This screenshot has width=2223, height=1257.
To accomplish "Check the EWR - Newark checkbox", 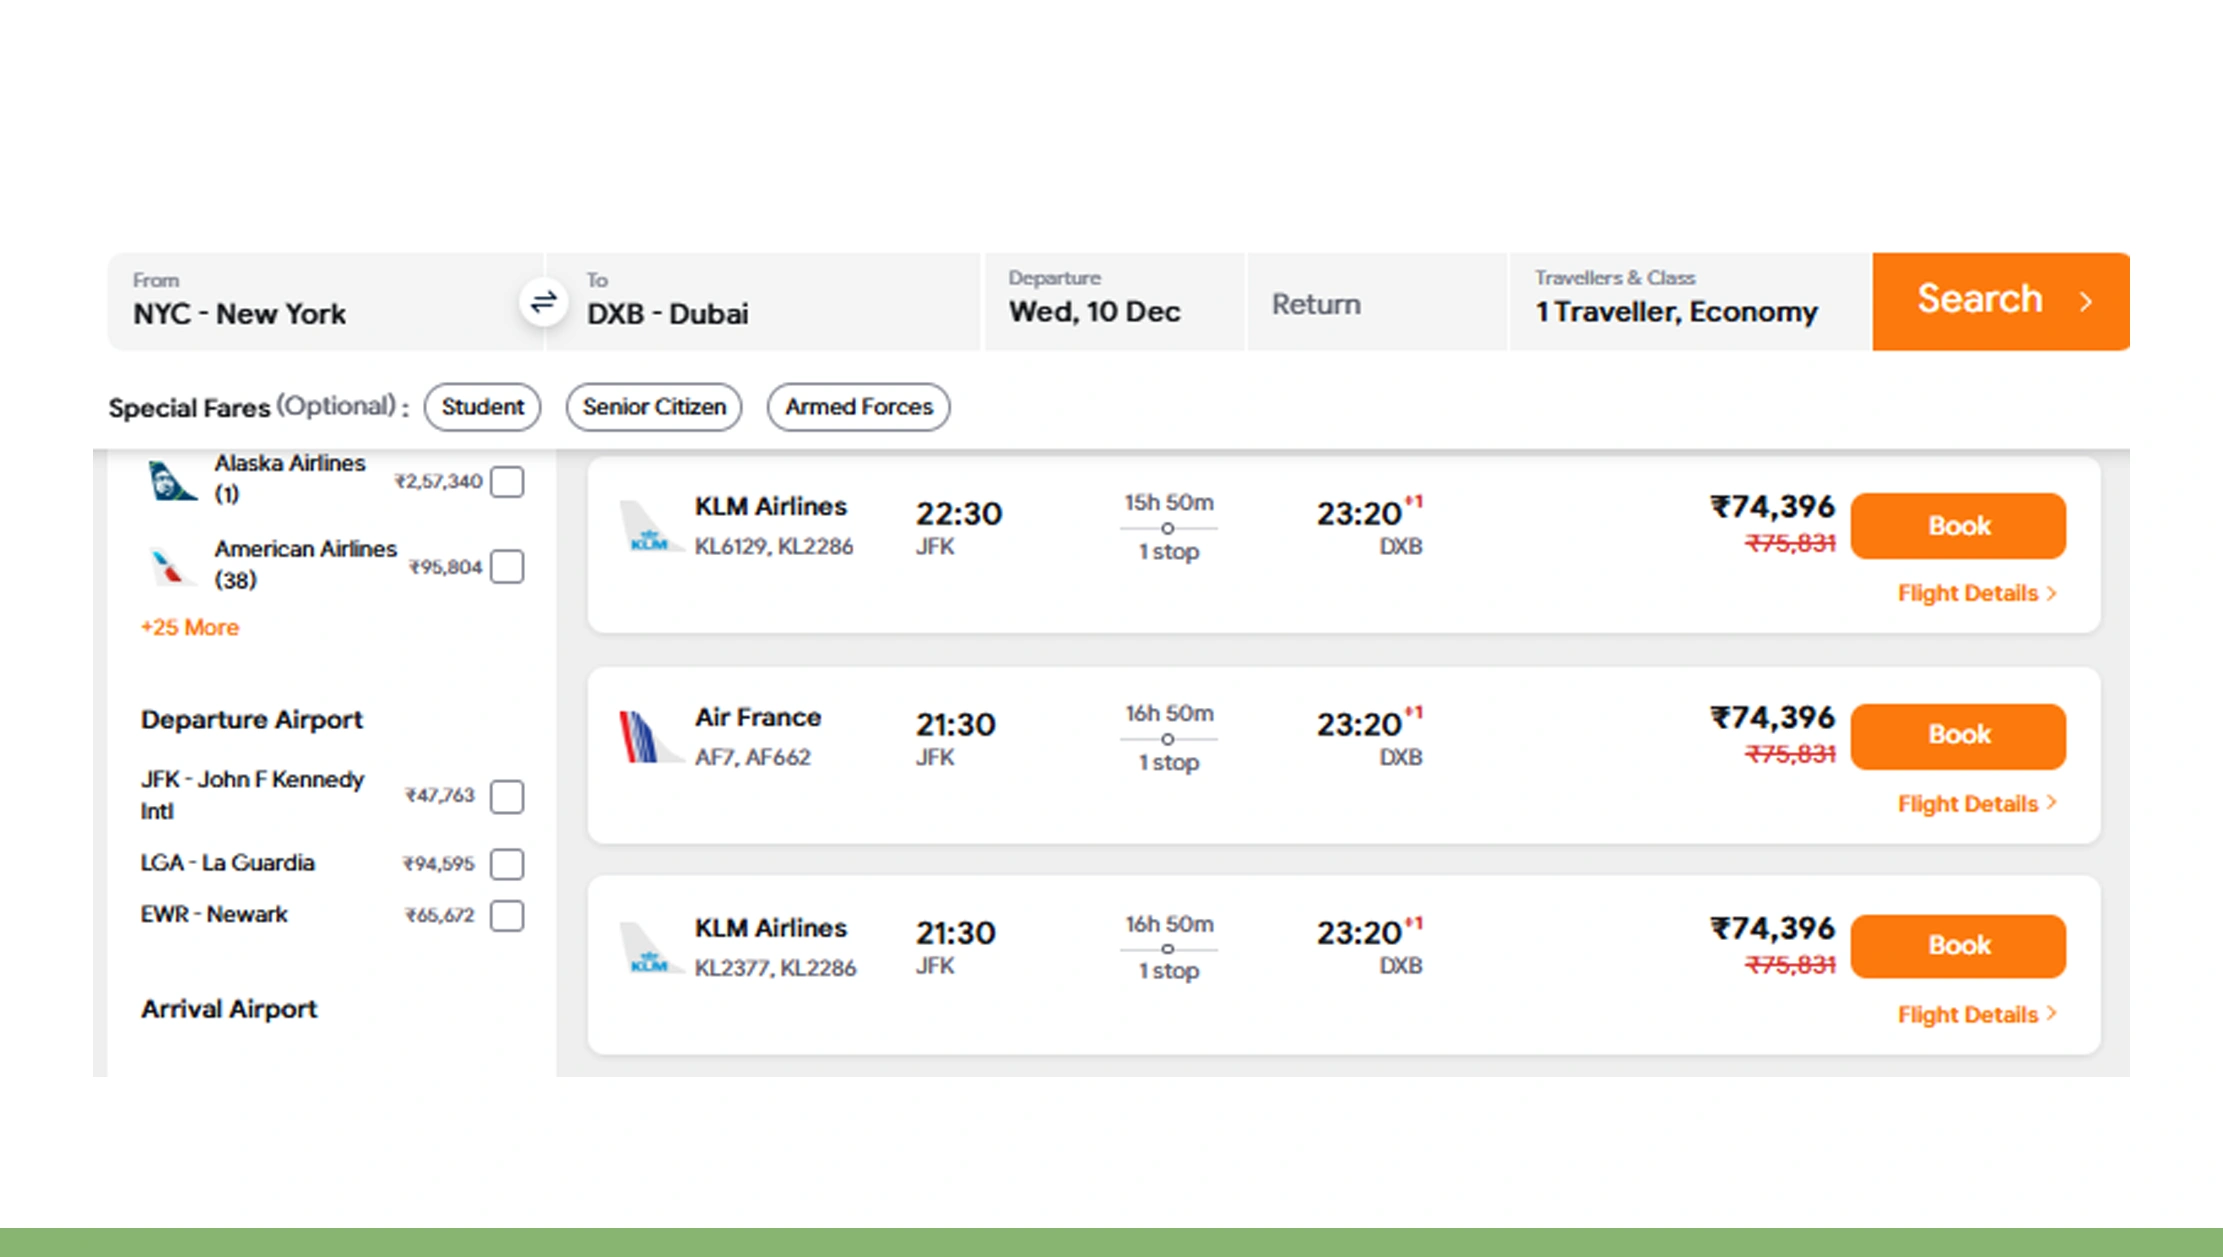I will (x=508, y=915).
